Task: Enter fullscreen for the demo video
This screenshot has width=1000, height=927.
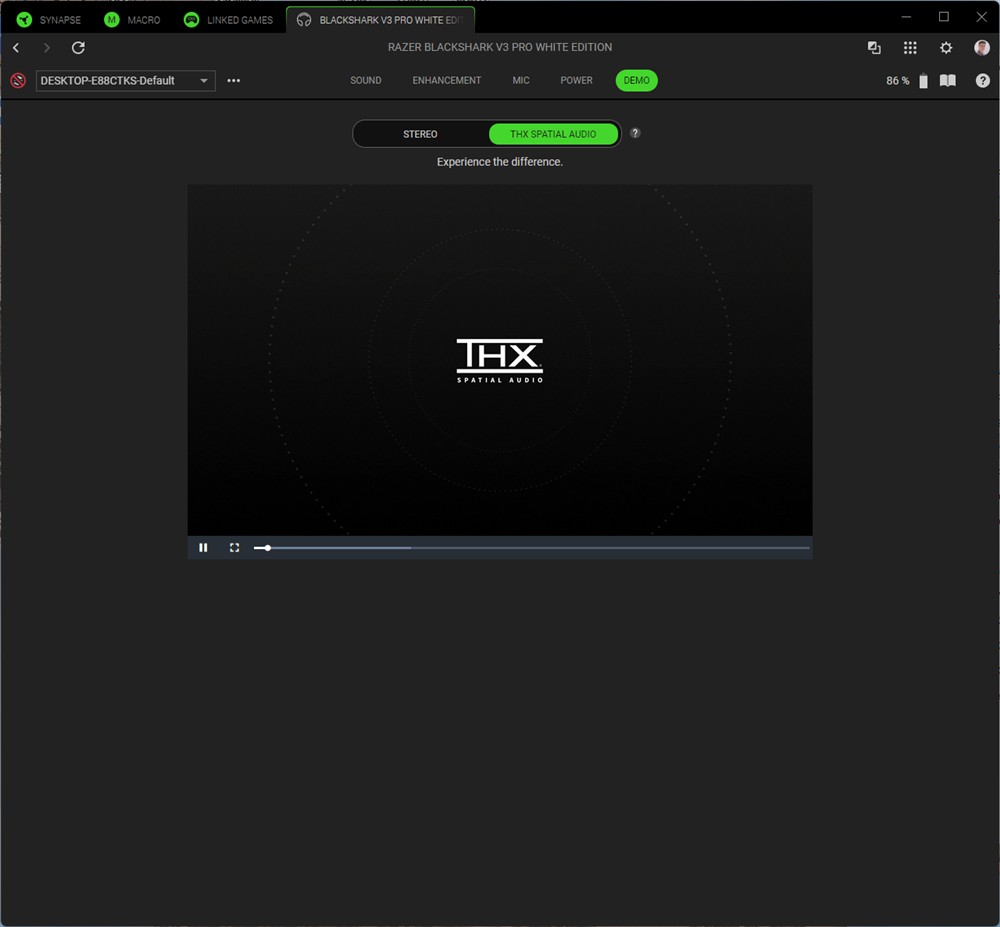Action: click(234, 548)
